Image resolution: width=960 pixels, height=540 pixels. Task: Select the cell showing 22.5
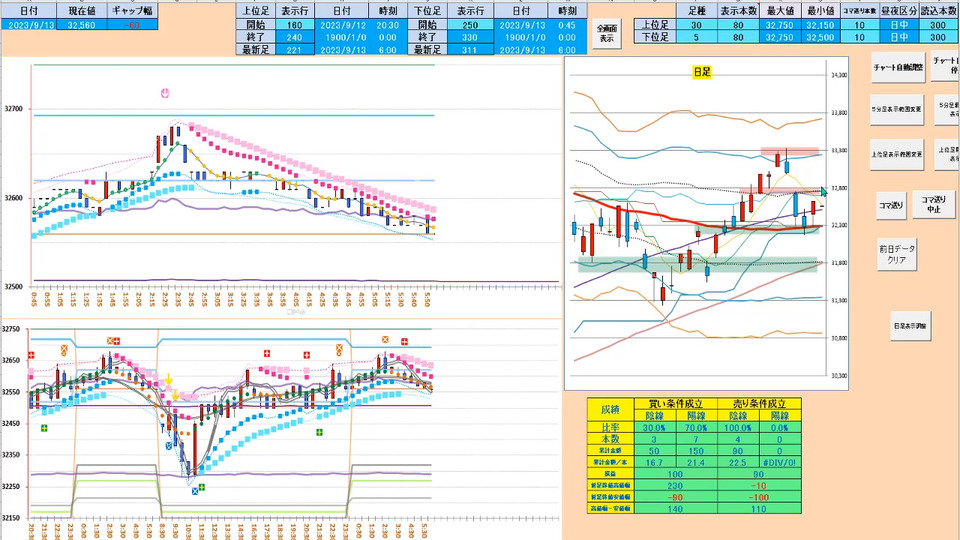coord(738,462)
